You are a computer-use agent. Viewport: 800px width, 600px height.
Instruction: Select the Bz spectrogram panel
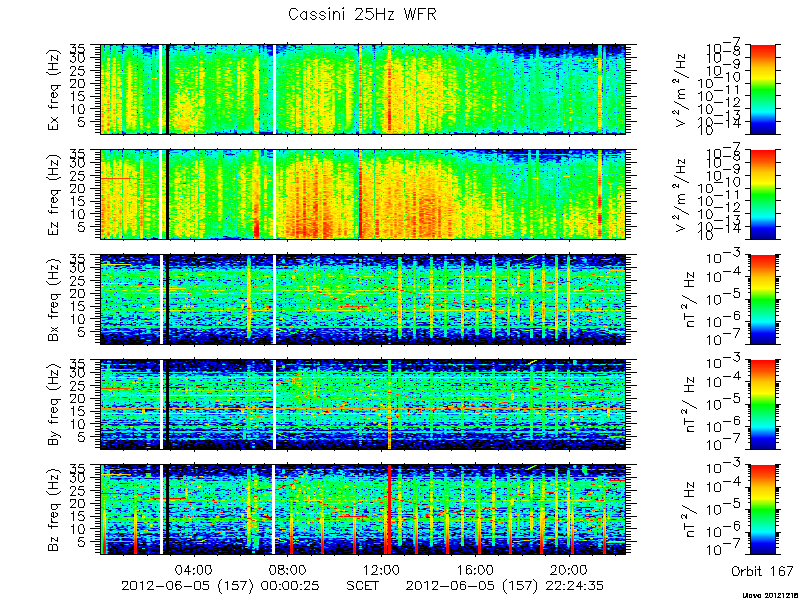pos(363,510)
